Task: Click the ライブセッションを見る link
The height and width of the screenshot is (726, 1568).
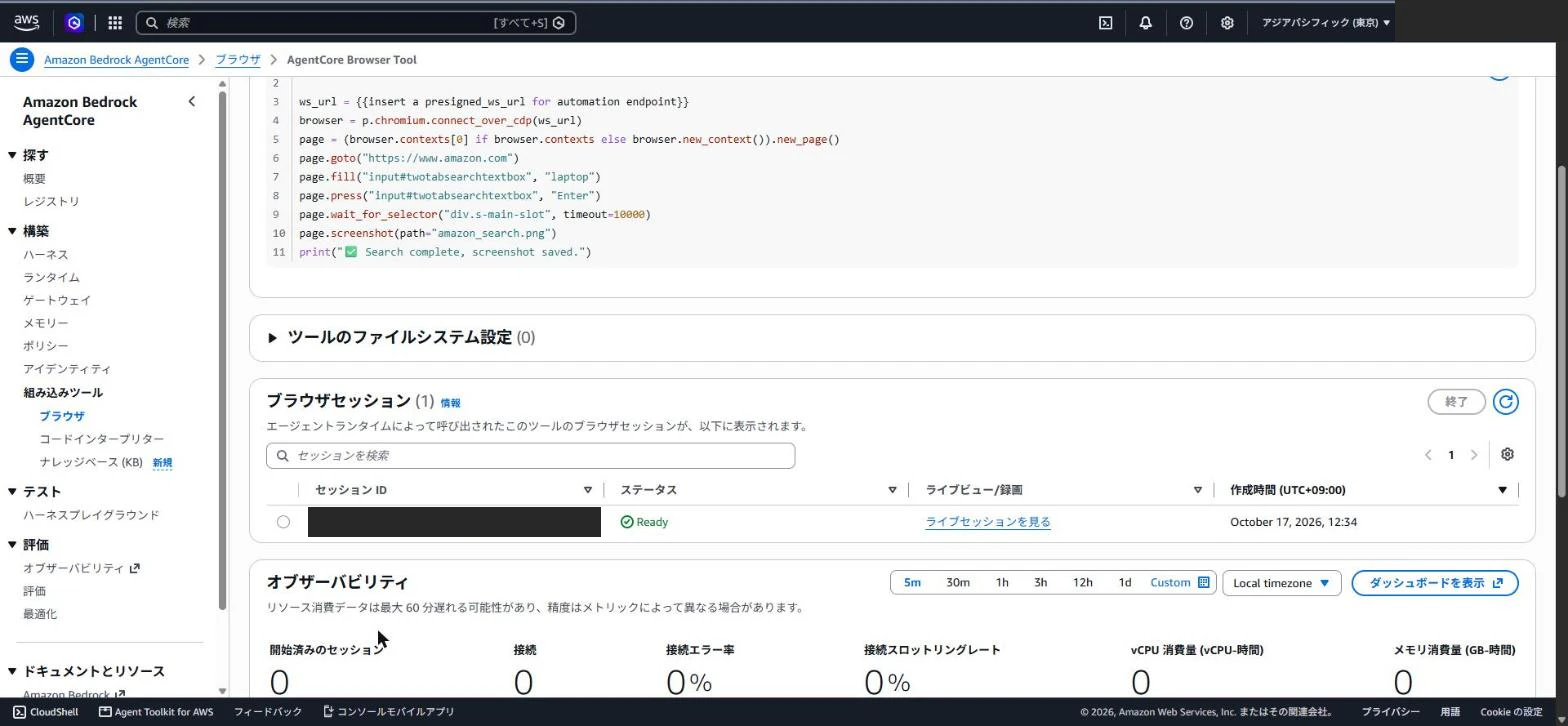Action: click(988, 522)
